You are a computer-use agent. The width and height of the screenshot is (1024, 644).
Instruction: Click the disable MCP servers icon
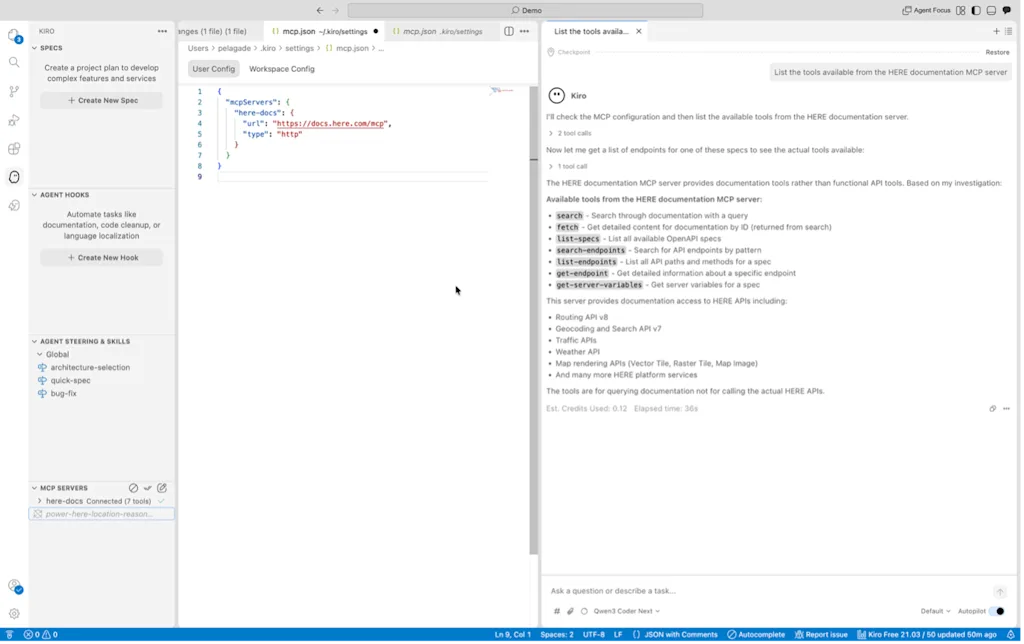[x=133, y=489]
